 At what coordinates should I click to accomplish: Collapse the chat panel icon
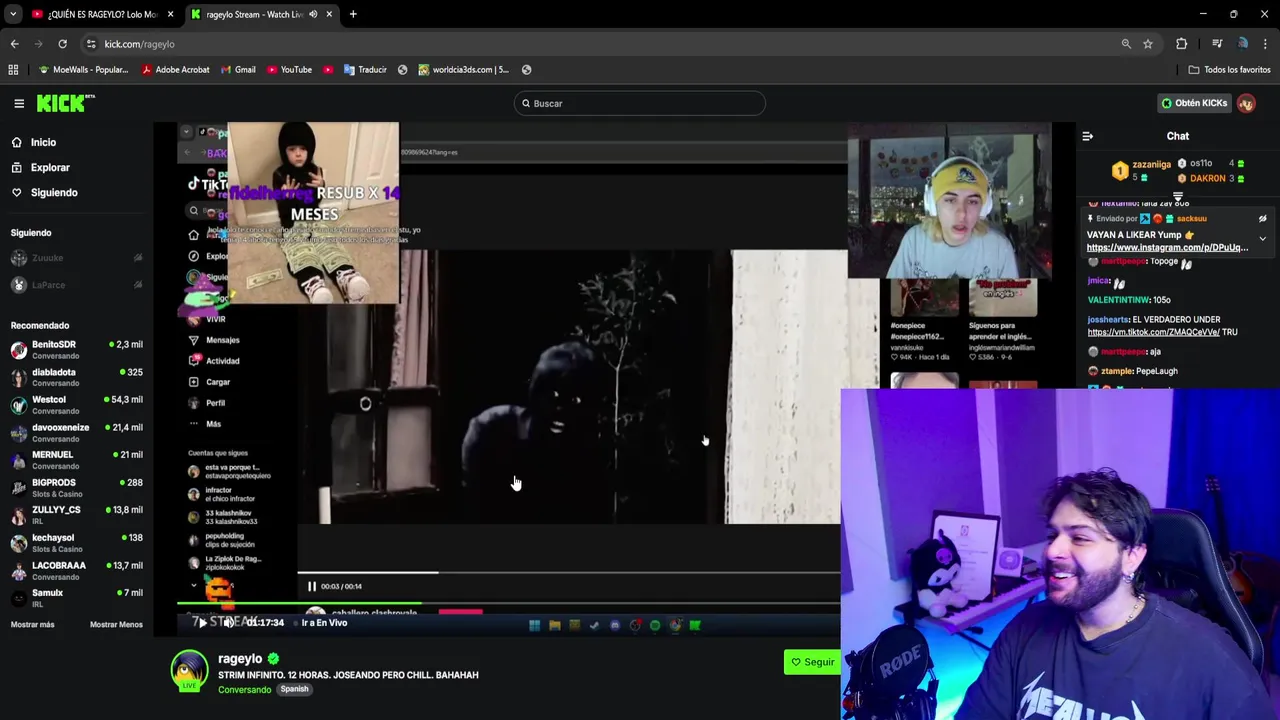click(1088, 136)
